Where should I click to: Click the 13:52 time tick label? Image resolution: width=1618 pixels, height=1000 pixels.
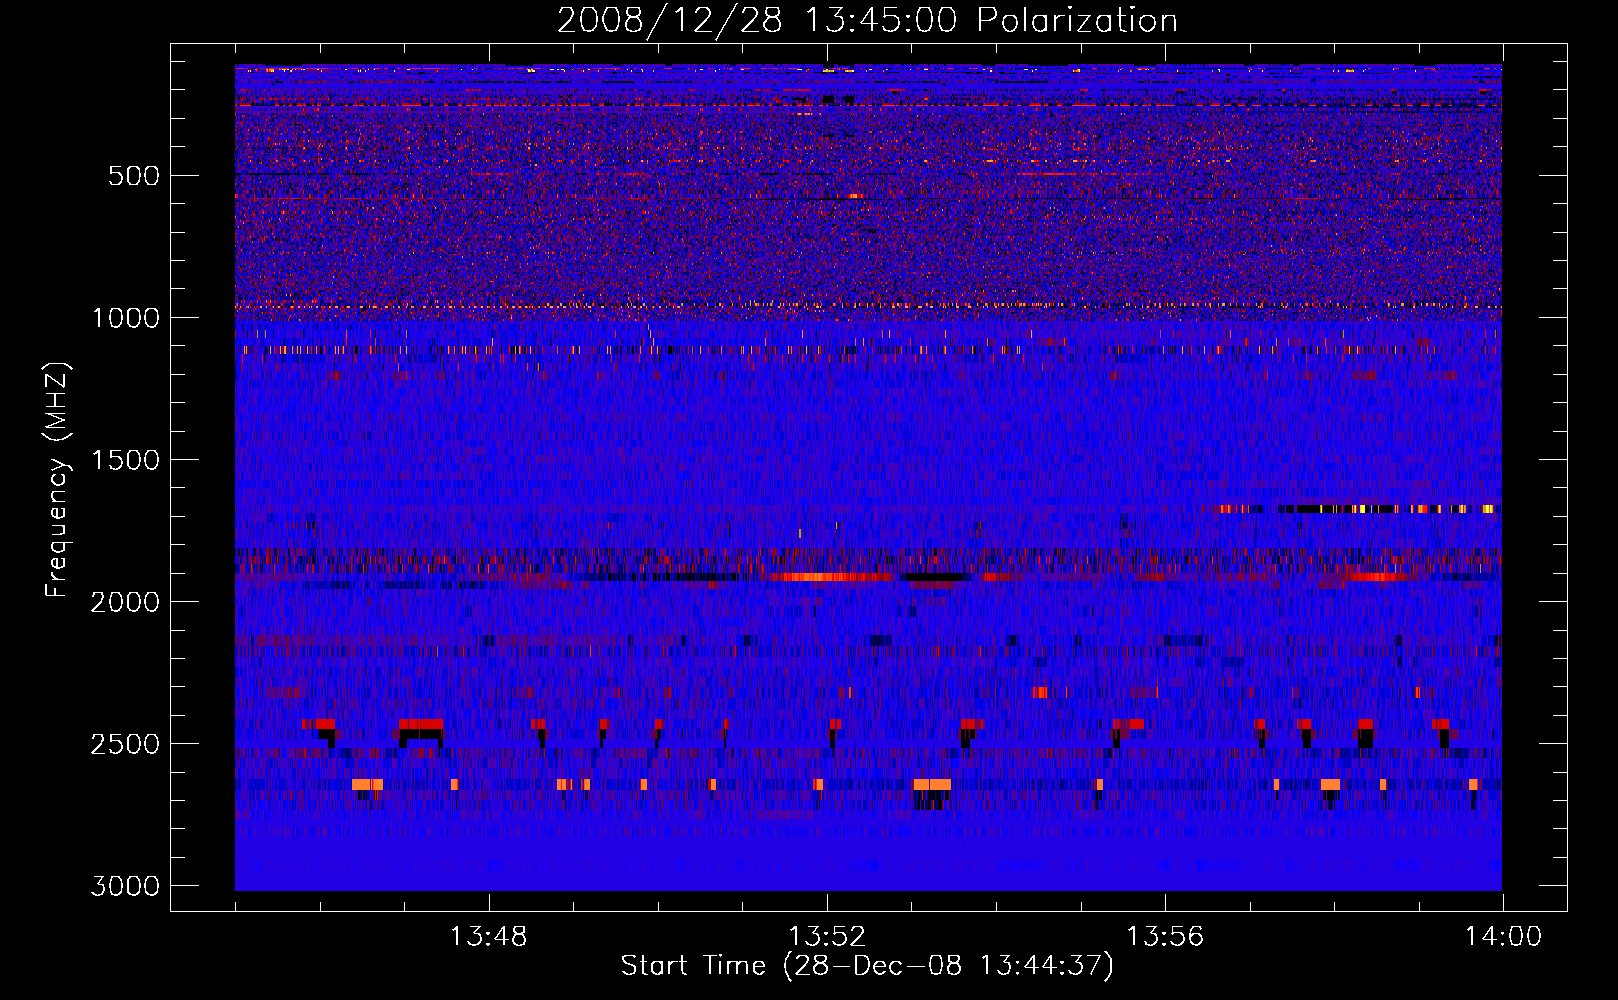827,937
